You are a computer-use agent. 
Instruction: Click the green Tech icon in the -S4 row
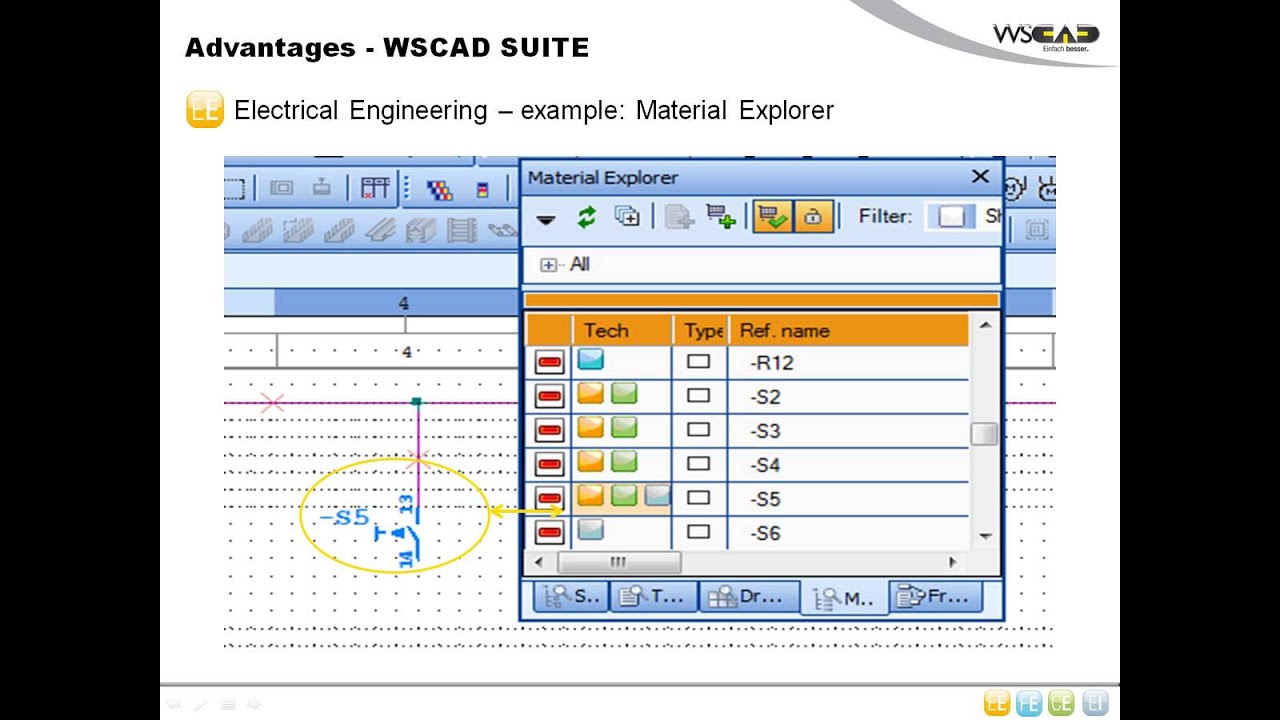coord(624,462)
